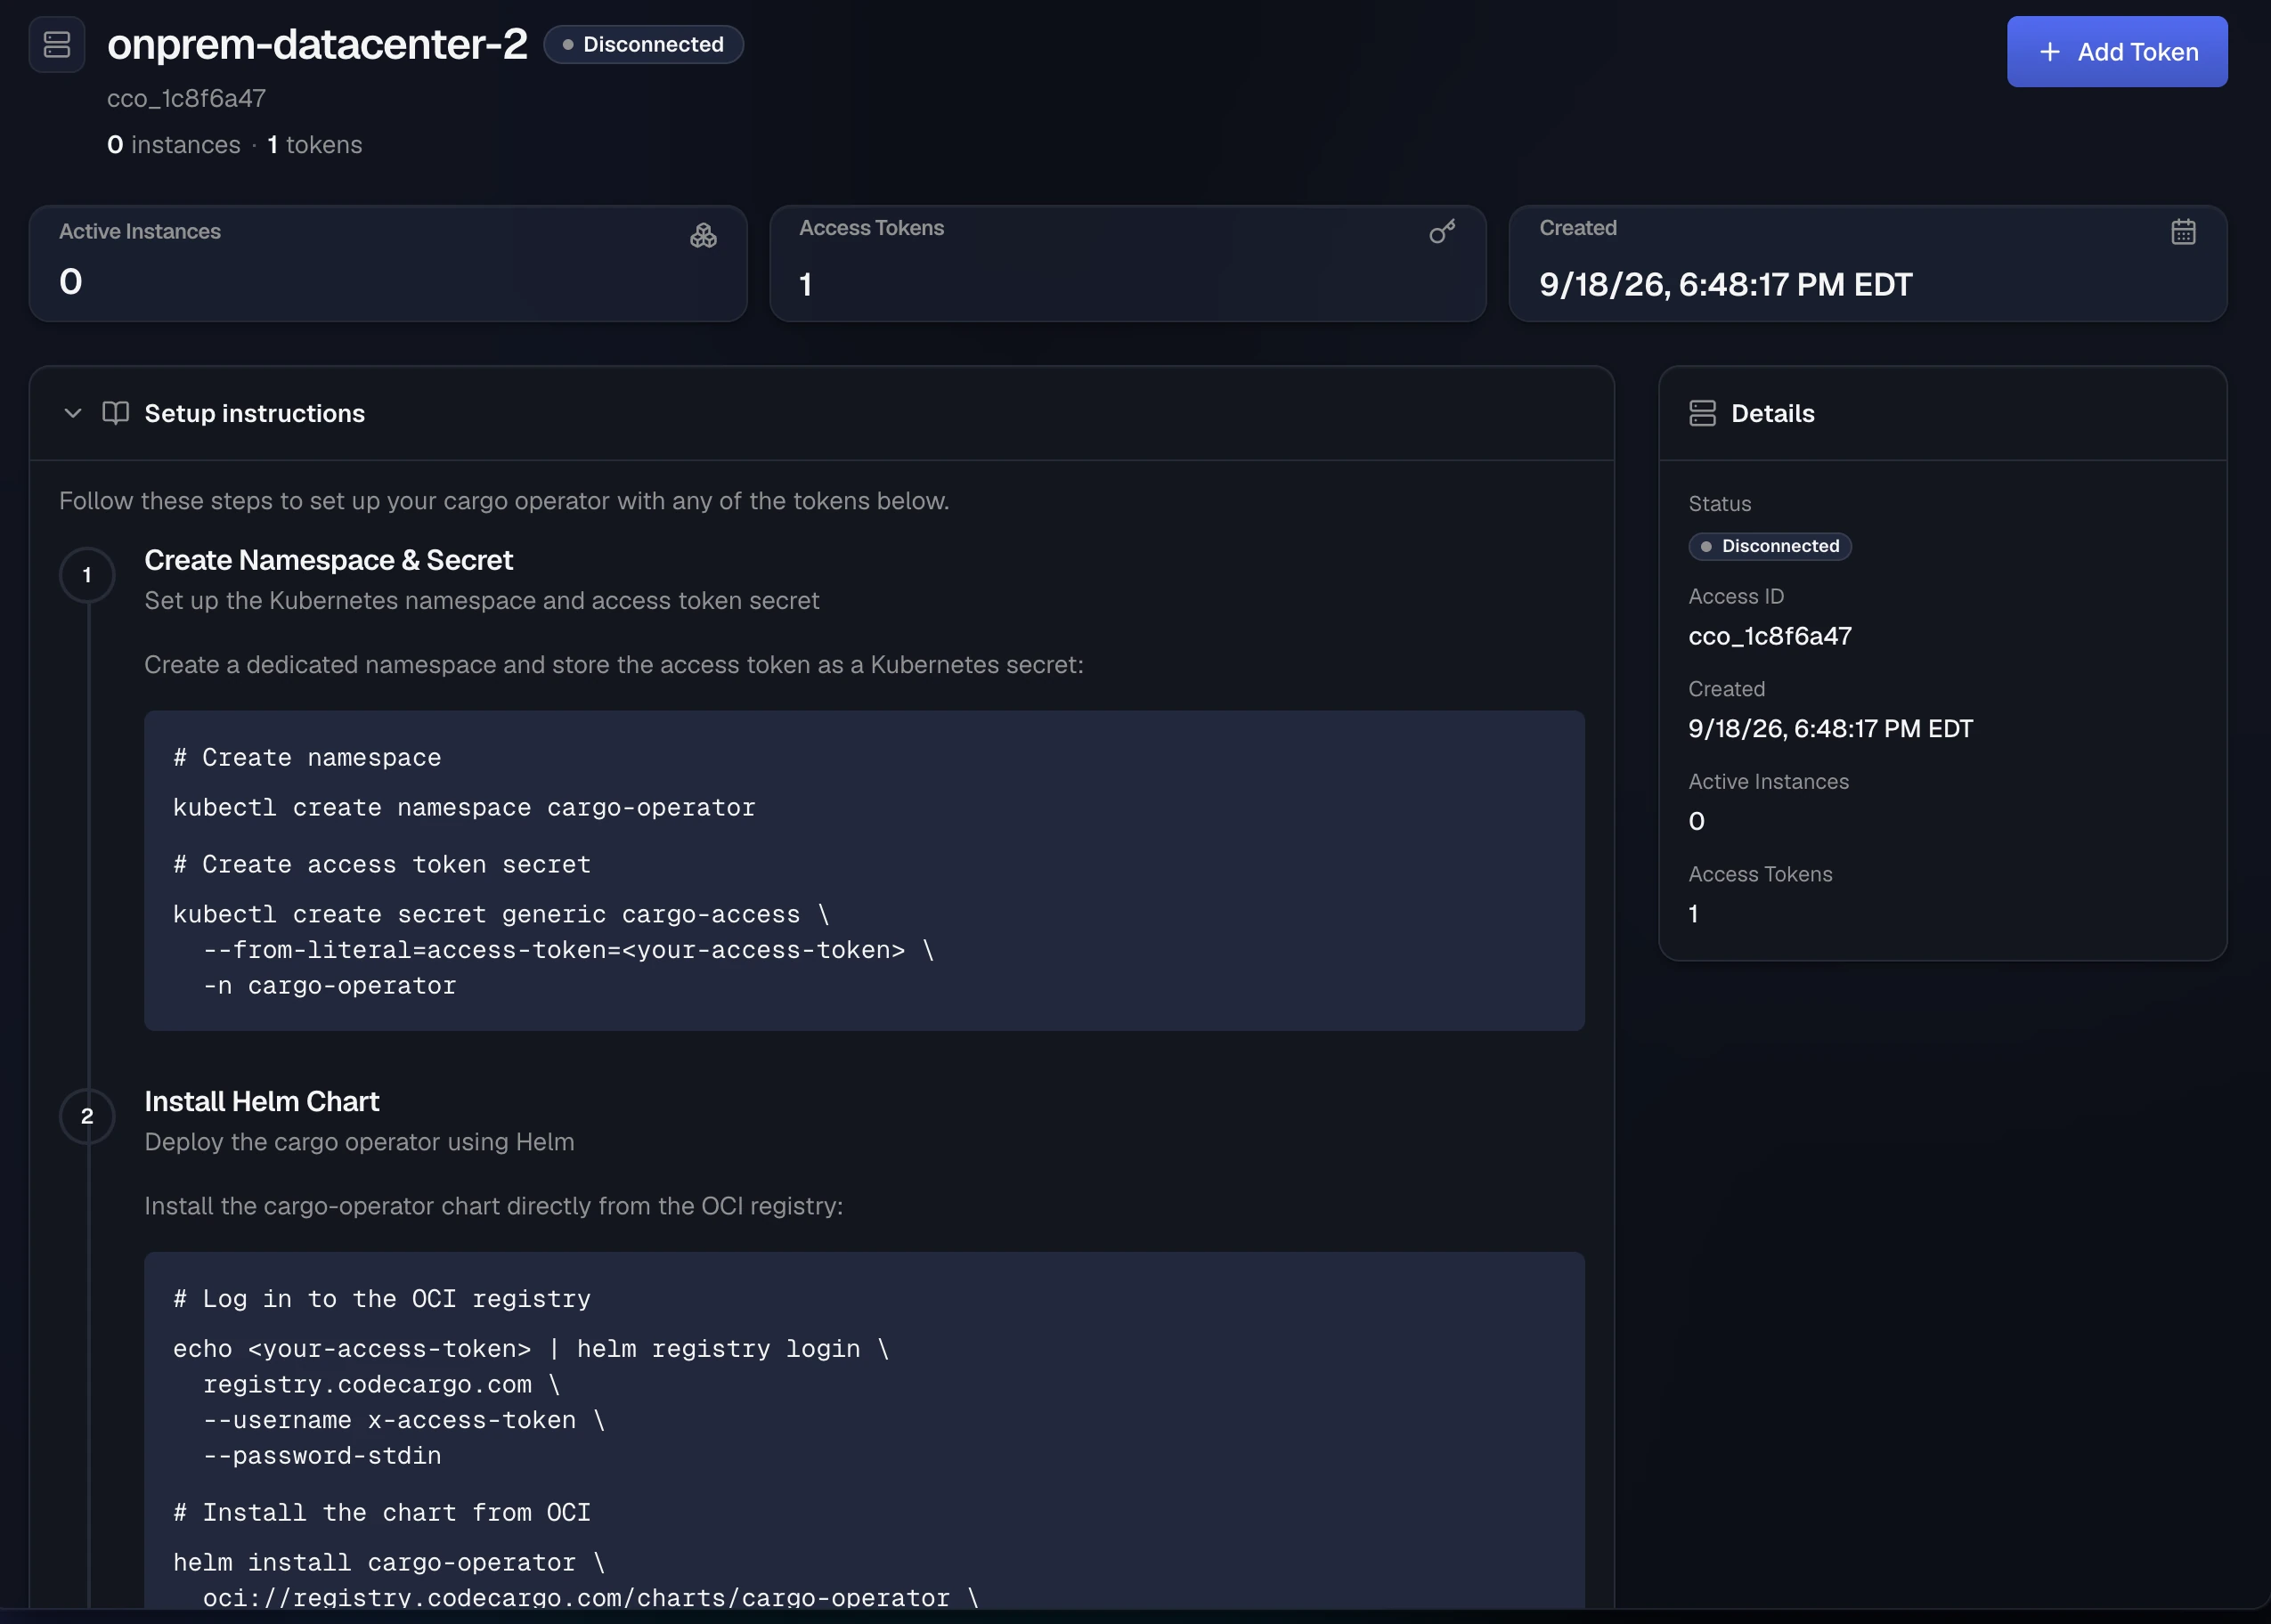This screenshot has width=2271, height=1624.
Task: Click the onprem-datacenter-2 title
Action: [317, 45]
